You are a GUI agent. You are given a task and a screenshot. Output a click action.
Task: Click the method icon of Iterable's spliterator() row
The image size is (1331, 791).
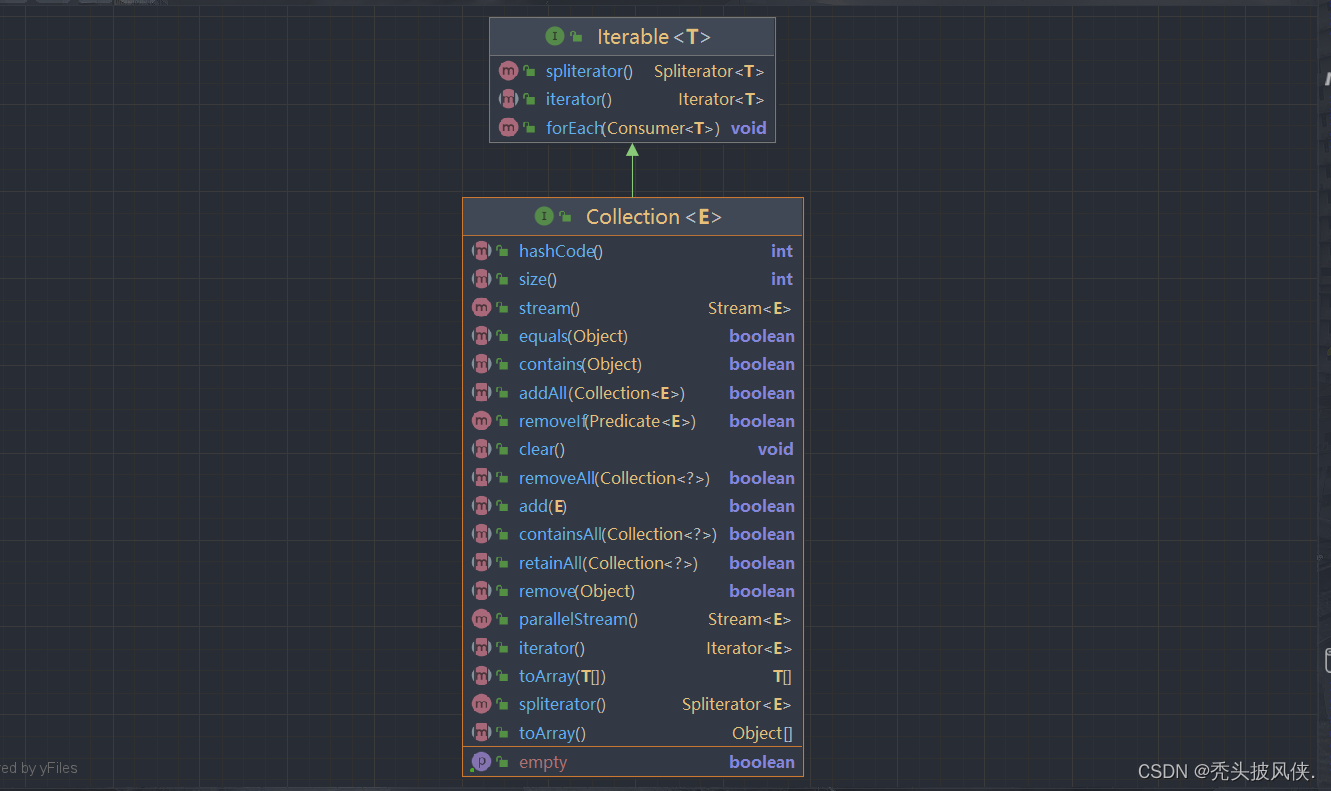click(x=508, y=71)
